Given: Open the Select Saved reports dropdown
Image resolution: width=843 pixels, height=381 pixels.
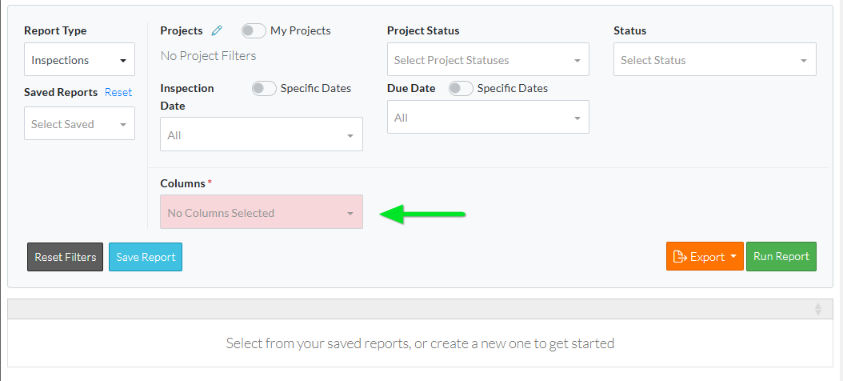Looking at the screenshot, I should pos(80,123).
